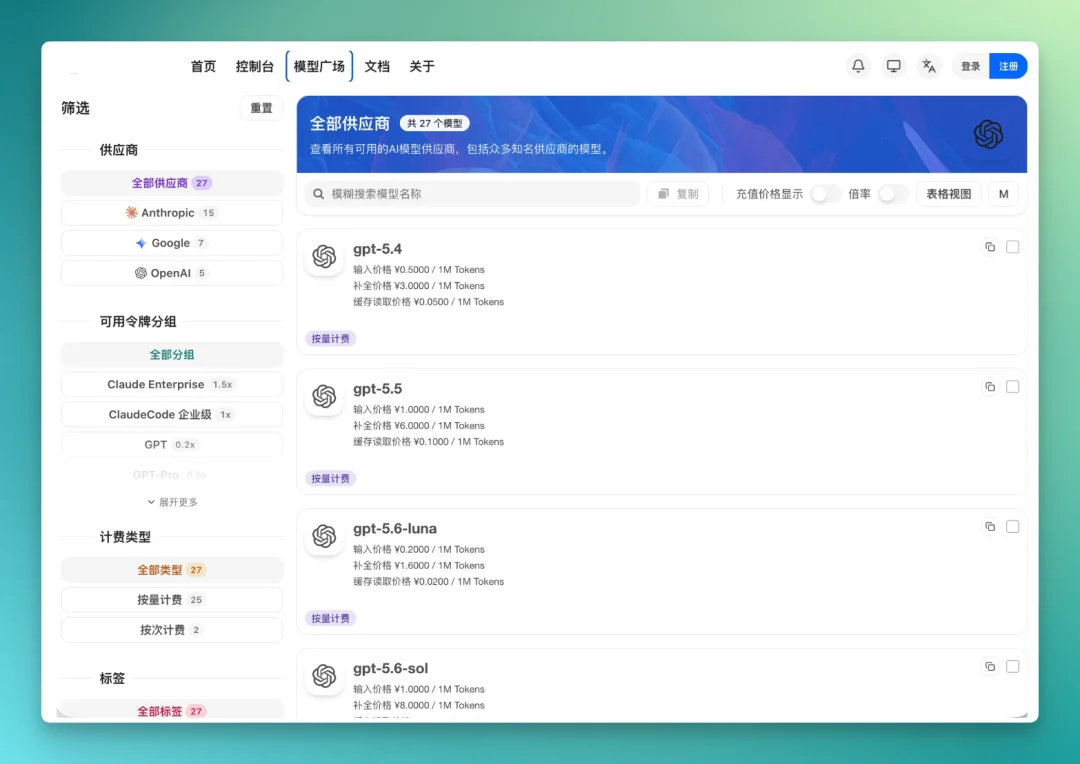This screenshot has height=764, width=1080.
Task: Filter by Google supplier
Action: pos(172,243)
